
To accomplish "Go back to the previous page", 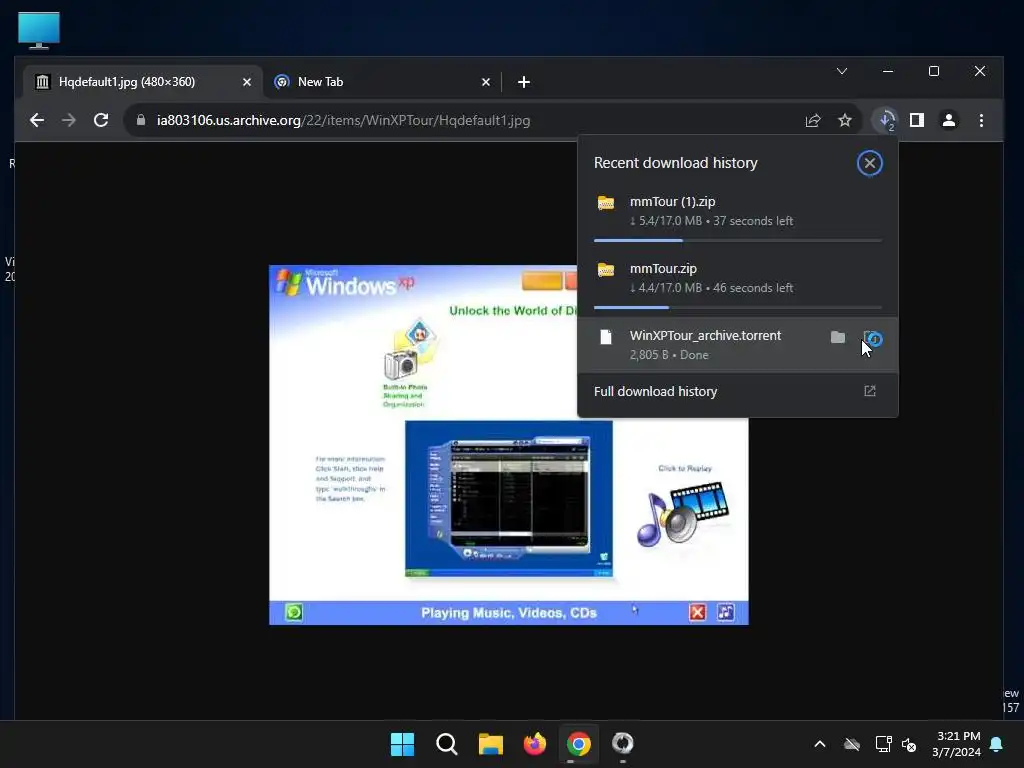I will pyautogui.click(x=37, y=120).
